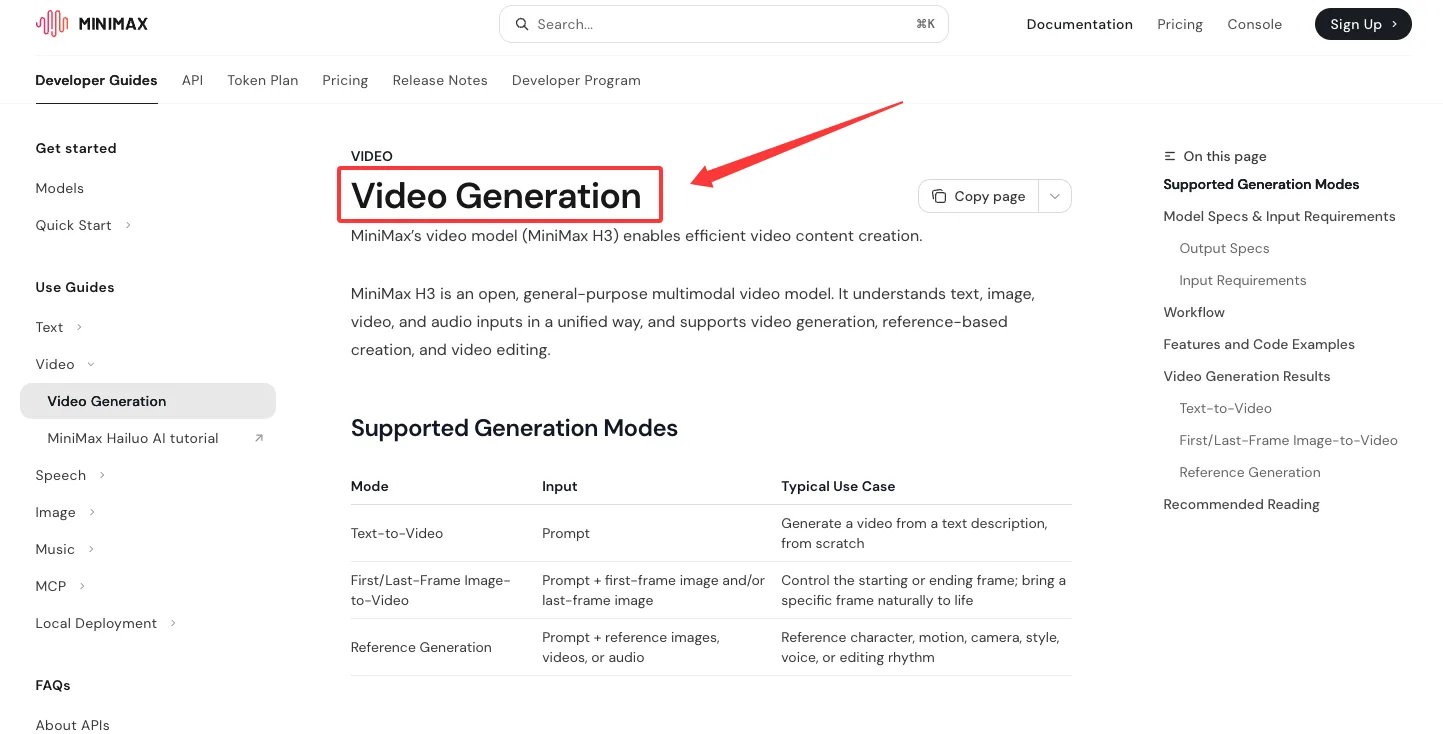The width and height of the screenshot is (1443, 734).
Task: Expand the Quick Start section
Action: click(128, 225)
